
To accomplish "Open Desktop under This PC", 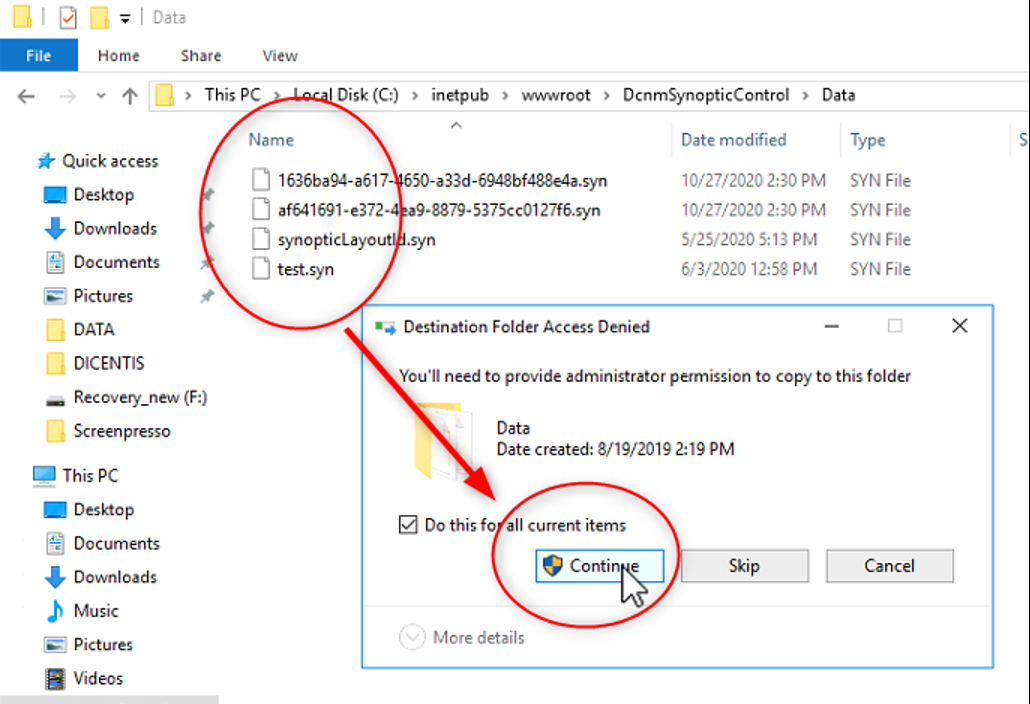I will click(104, 510).
